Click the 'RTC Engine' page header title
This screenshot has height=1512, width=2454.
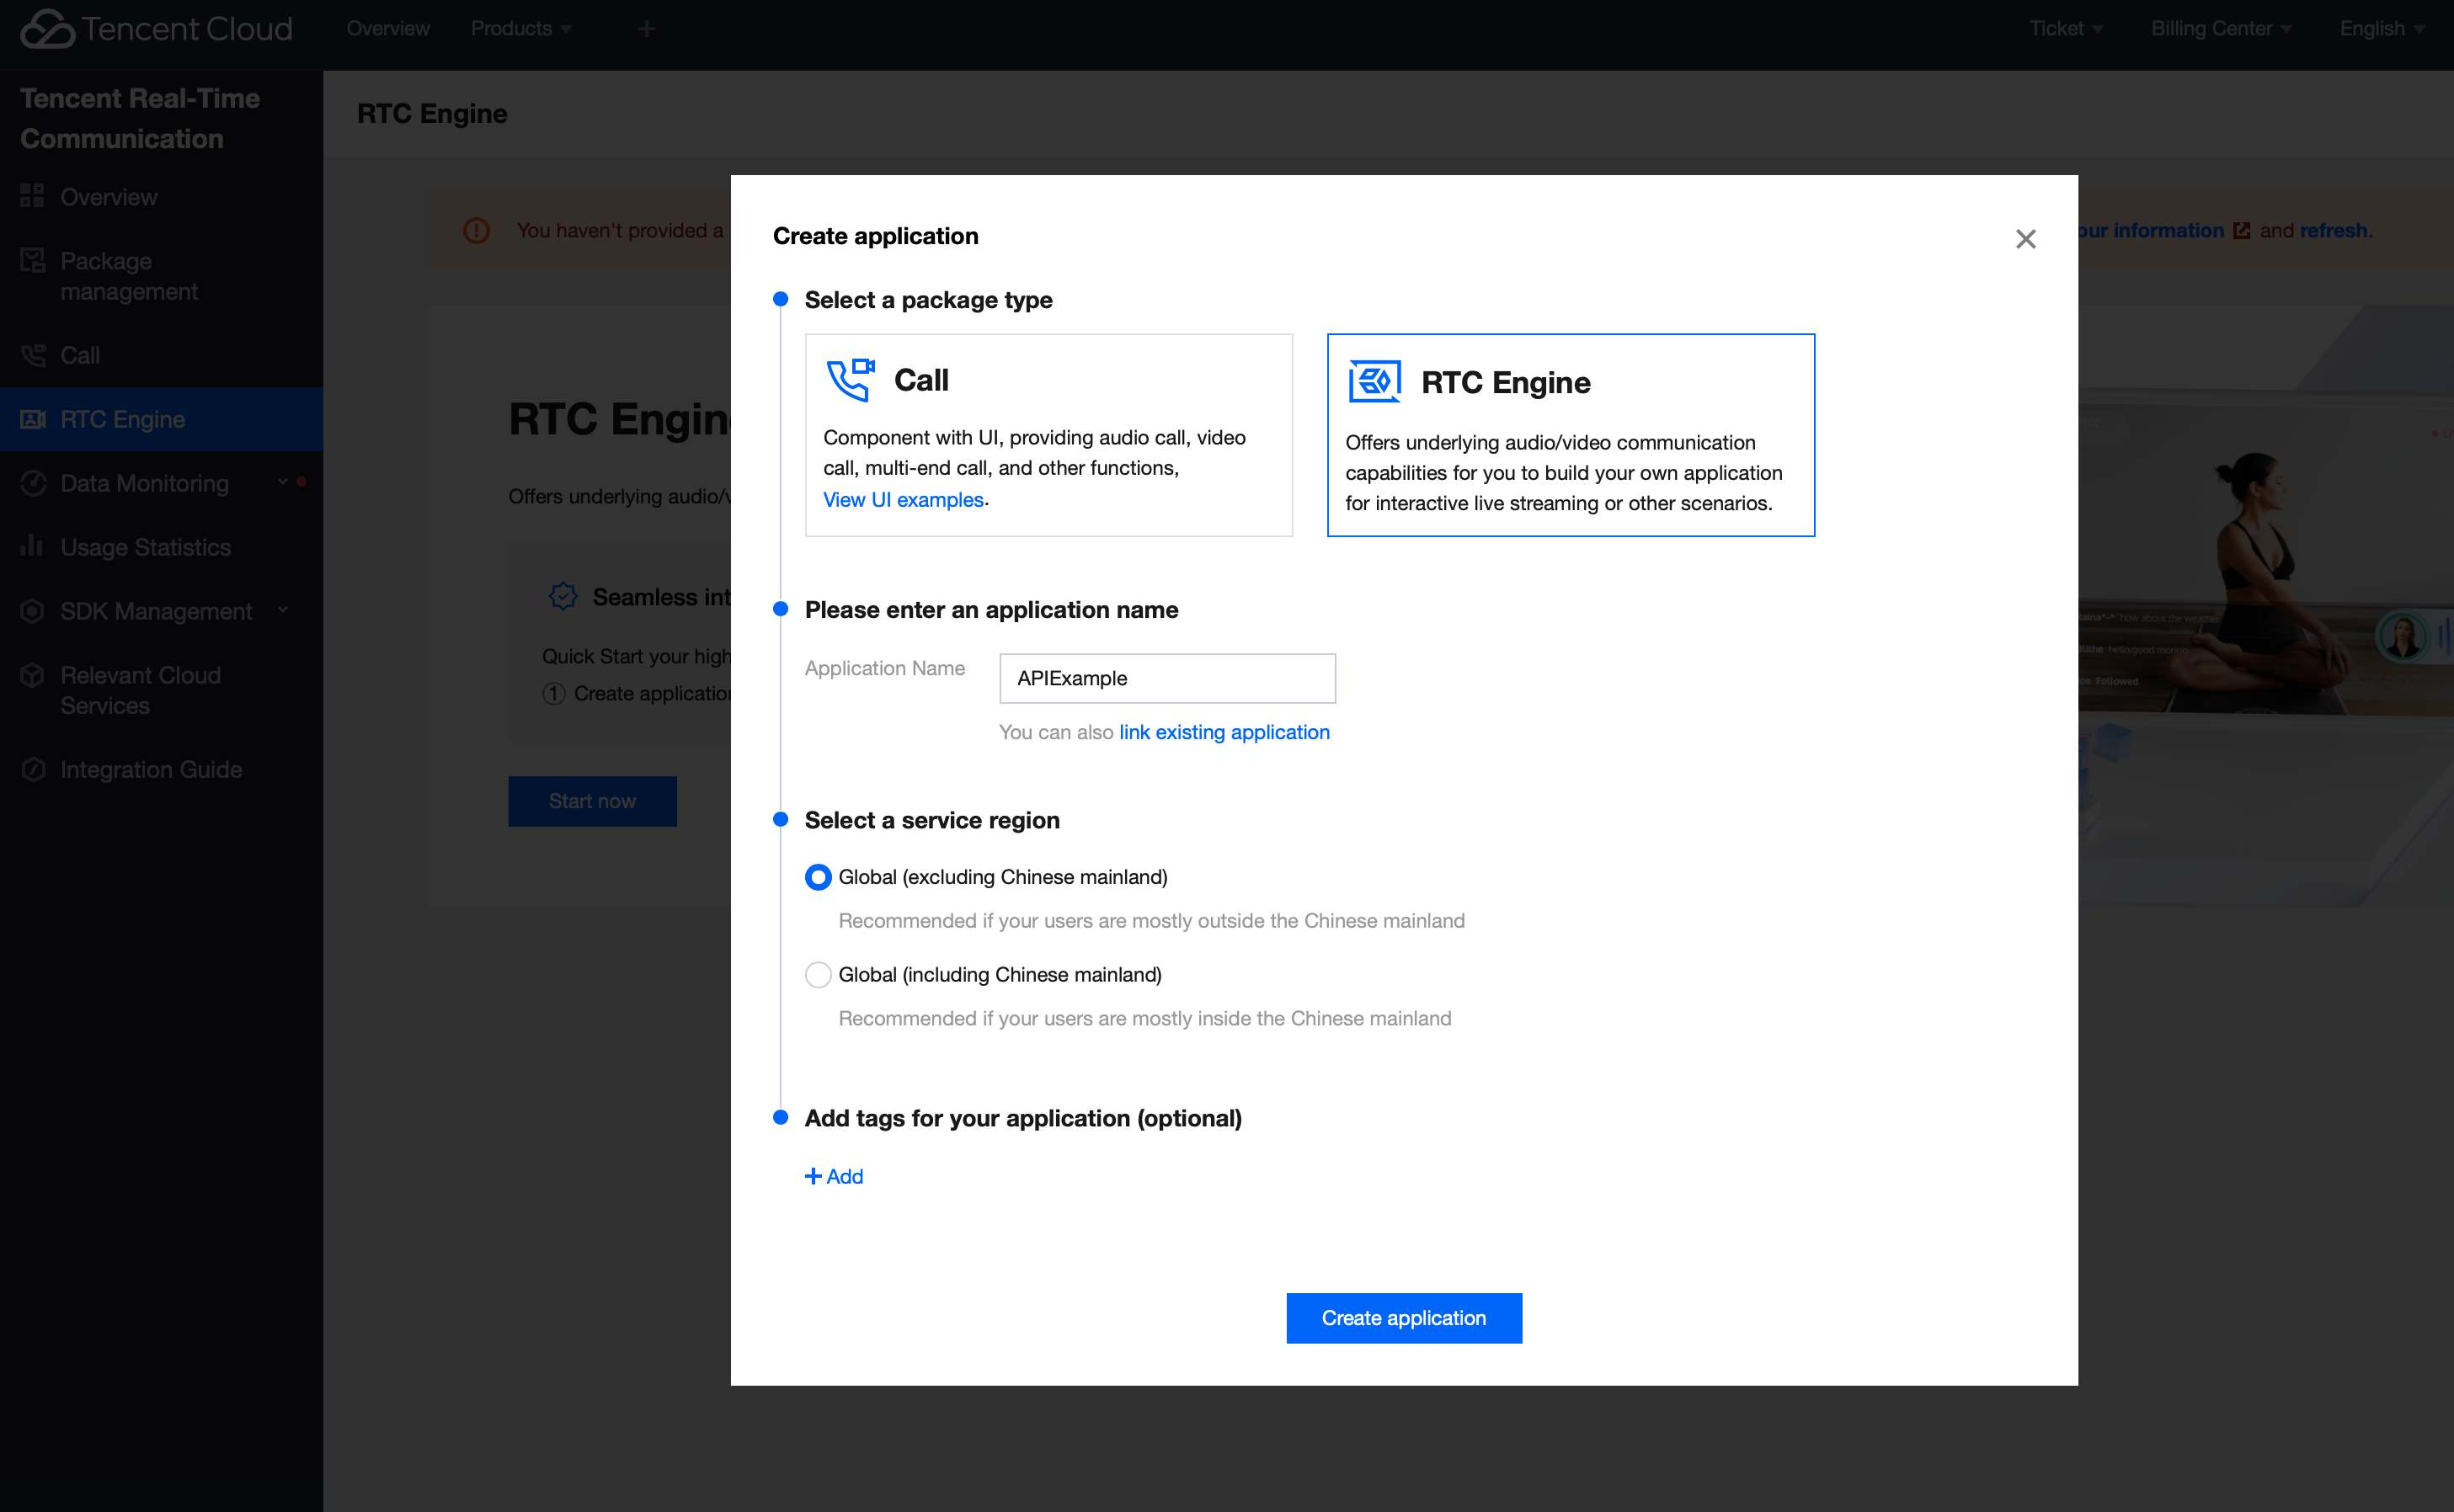tap(432, 114)
